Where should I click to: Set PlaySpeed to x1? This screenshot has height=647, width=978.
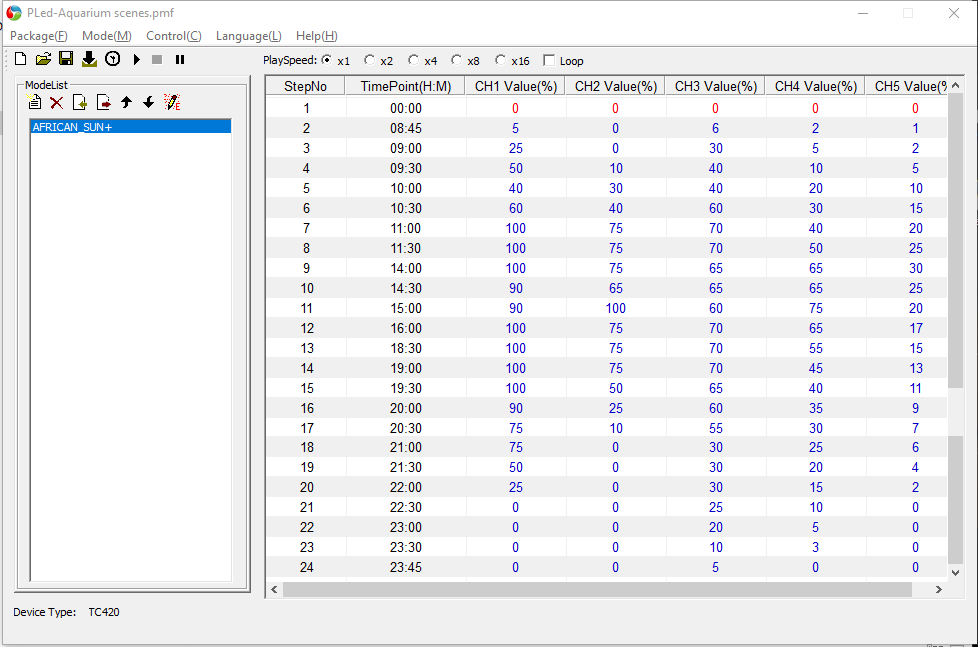327,60
